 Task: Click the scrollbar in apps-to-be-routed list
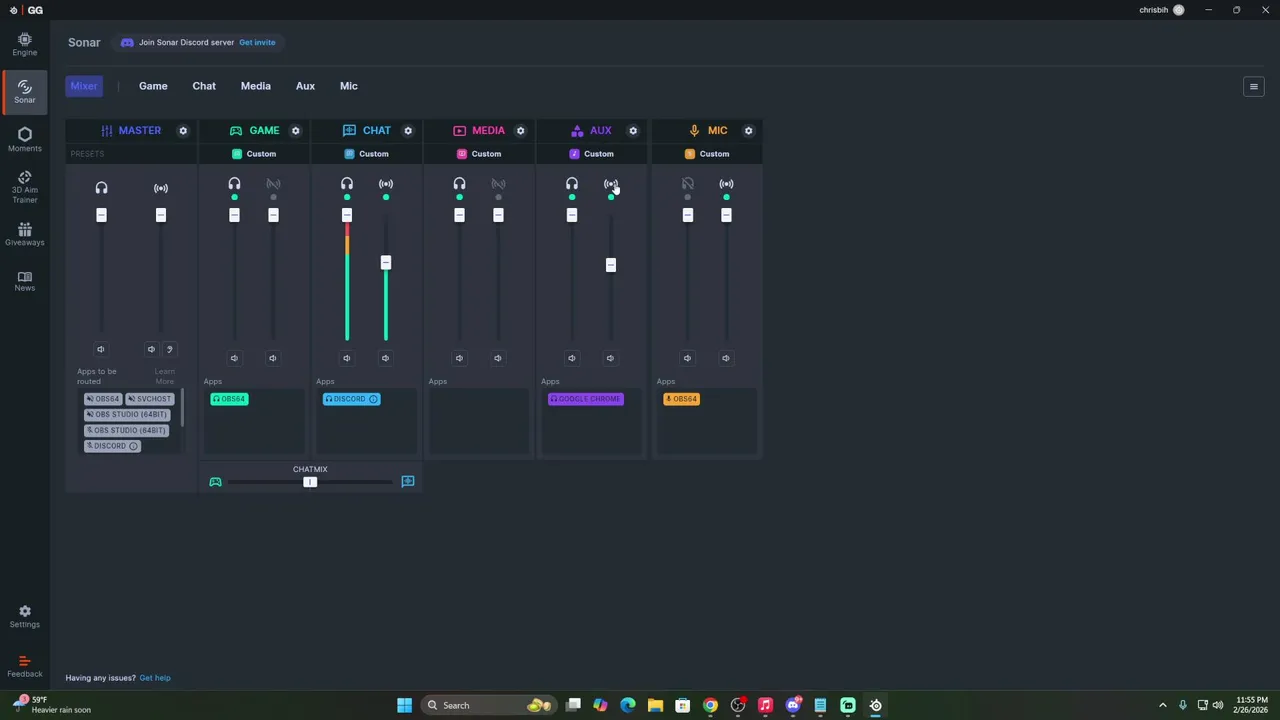pos(182,408)
